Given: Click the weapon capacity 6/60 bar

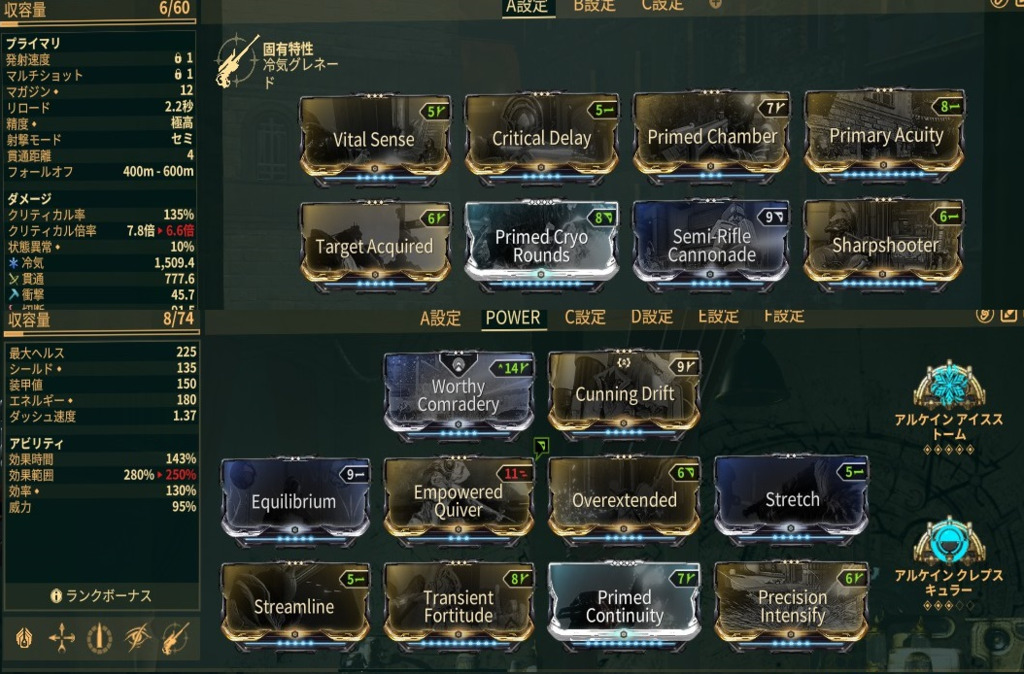Looking at the screenshot, I should click(x=99, y=10).
